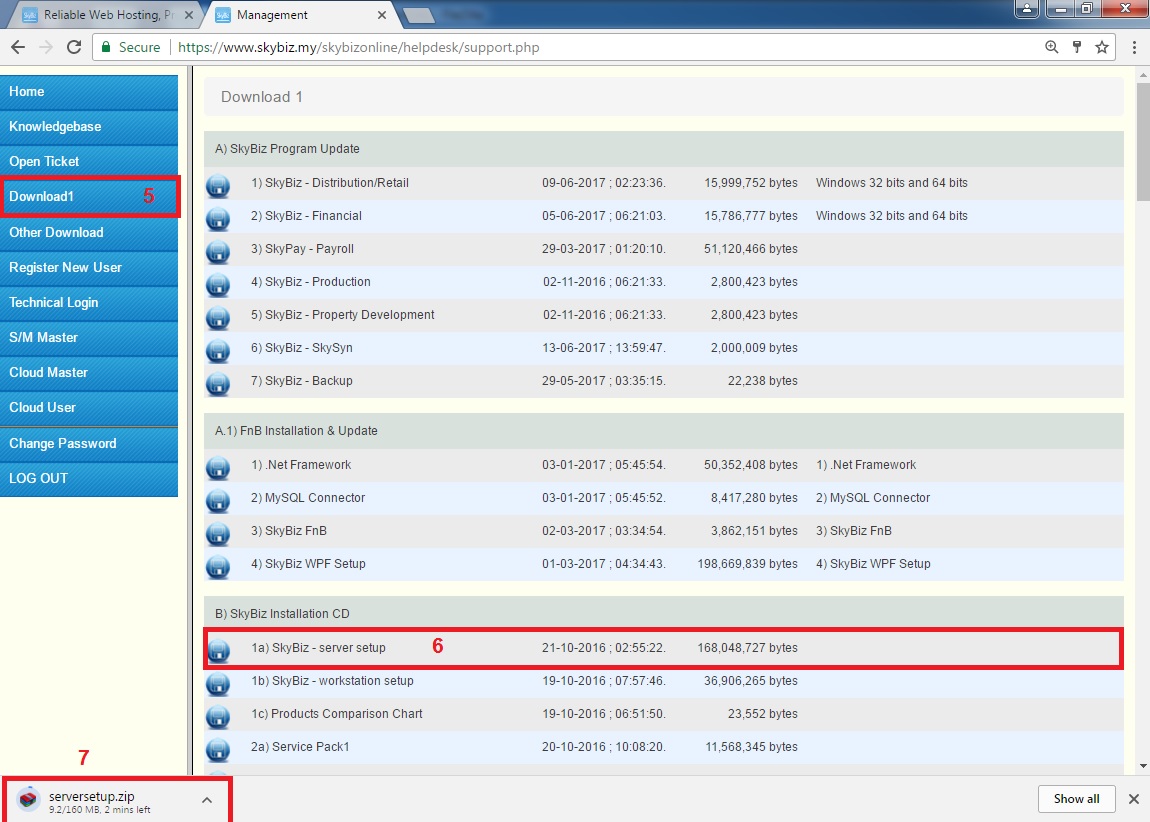Click download icon next to SkyPay - Payroll

tap(218, 251)
